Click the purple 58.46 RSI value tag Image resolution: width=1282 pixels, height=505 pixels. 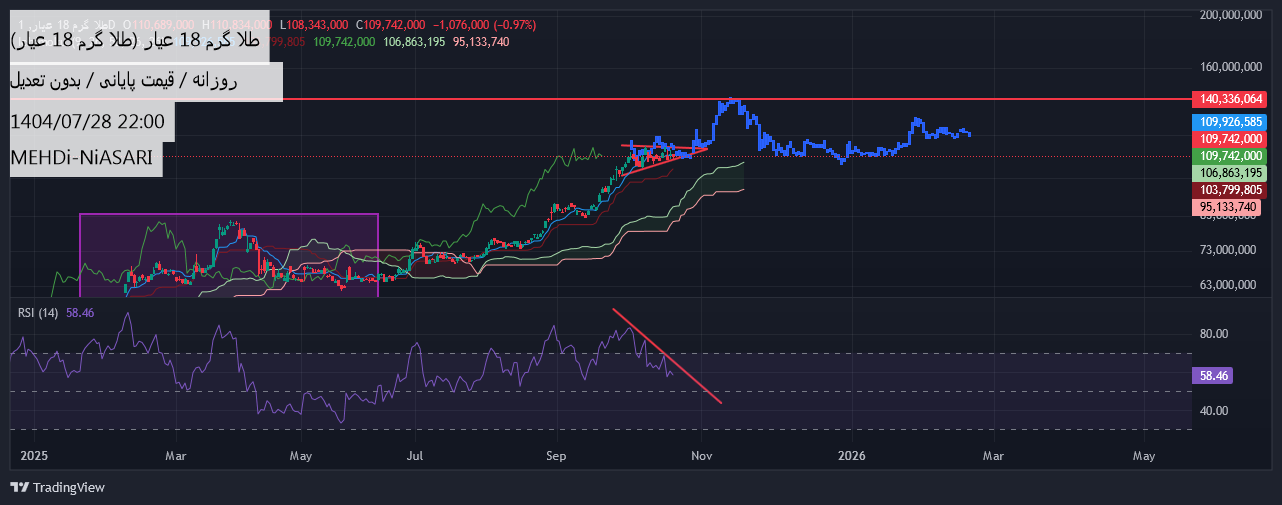pyautogui.click(x=1213, y=376)
